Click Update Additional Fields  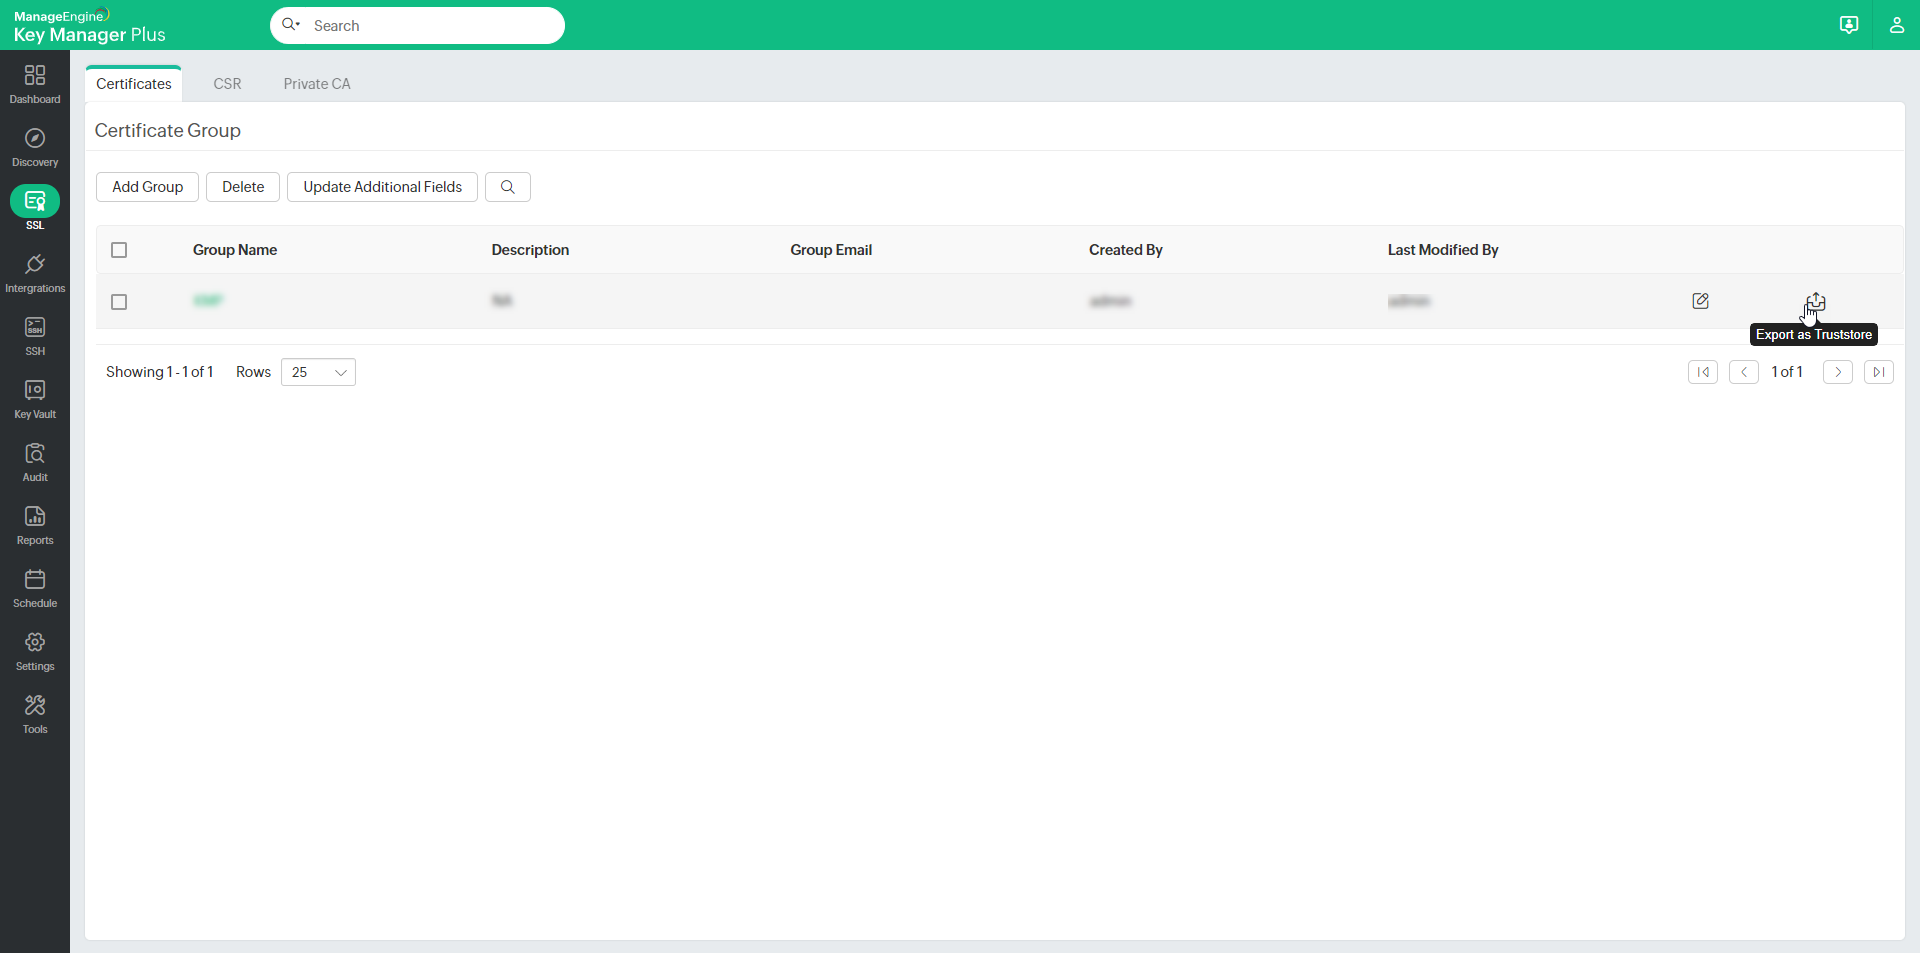tap(381, 187)
